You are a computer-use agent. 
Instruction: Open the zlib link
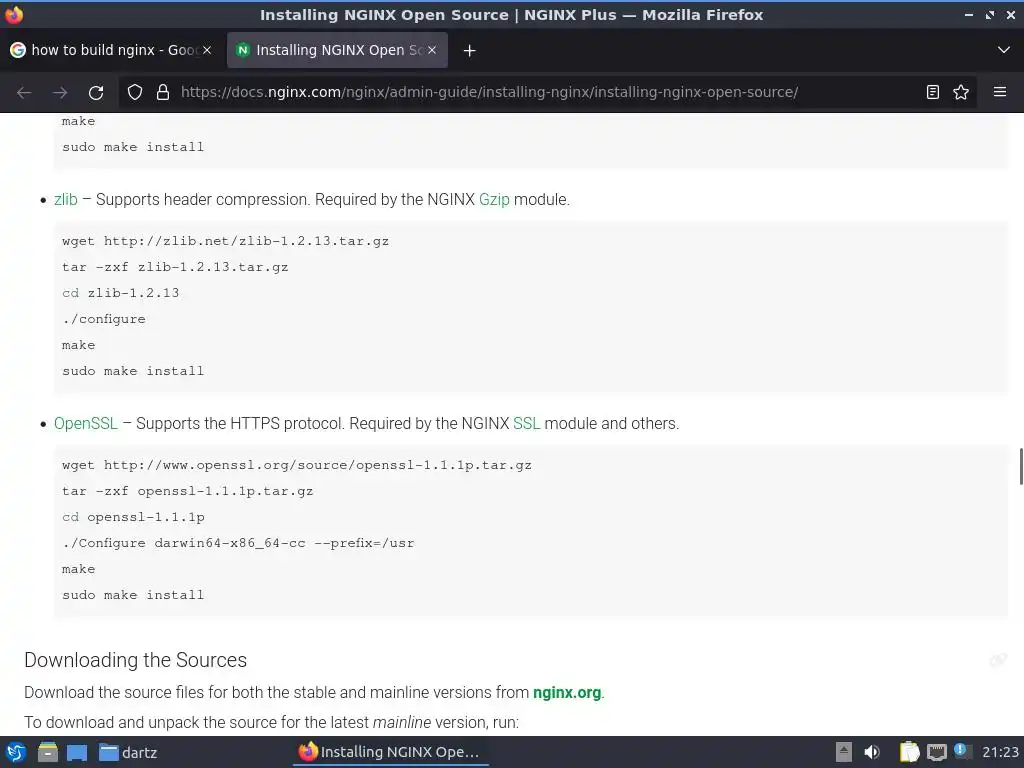(x=65, y=200)
